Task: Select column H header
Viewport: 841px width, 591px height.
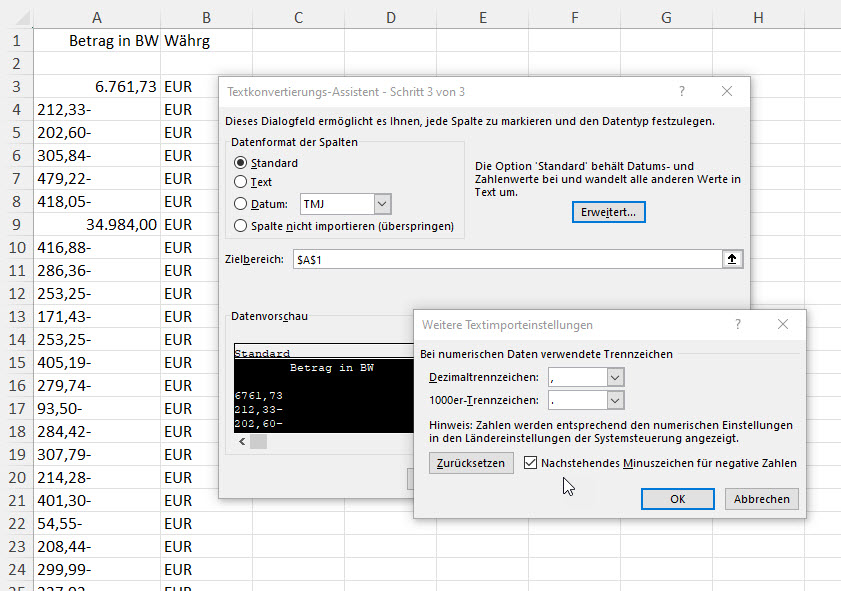Action: point(758,17)
